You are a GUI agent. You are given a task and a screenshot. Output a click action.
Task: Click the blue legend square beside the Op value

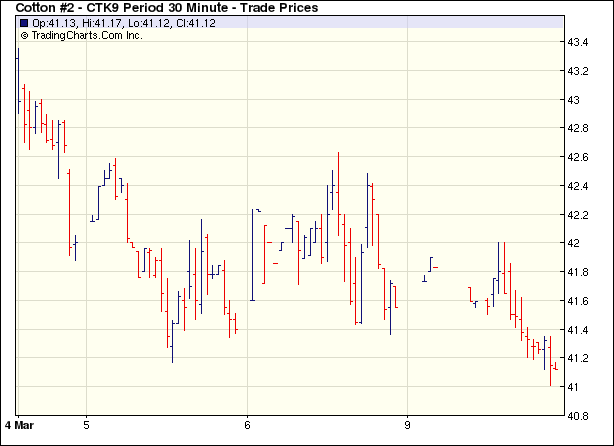24,22
